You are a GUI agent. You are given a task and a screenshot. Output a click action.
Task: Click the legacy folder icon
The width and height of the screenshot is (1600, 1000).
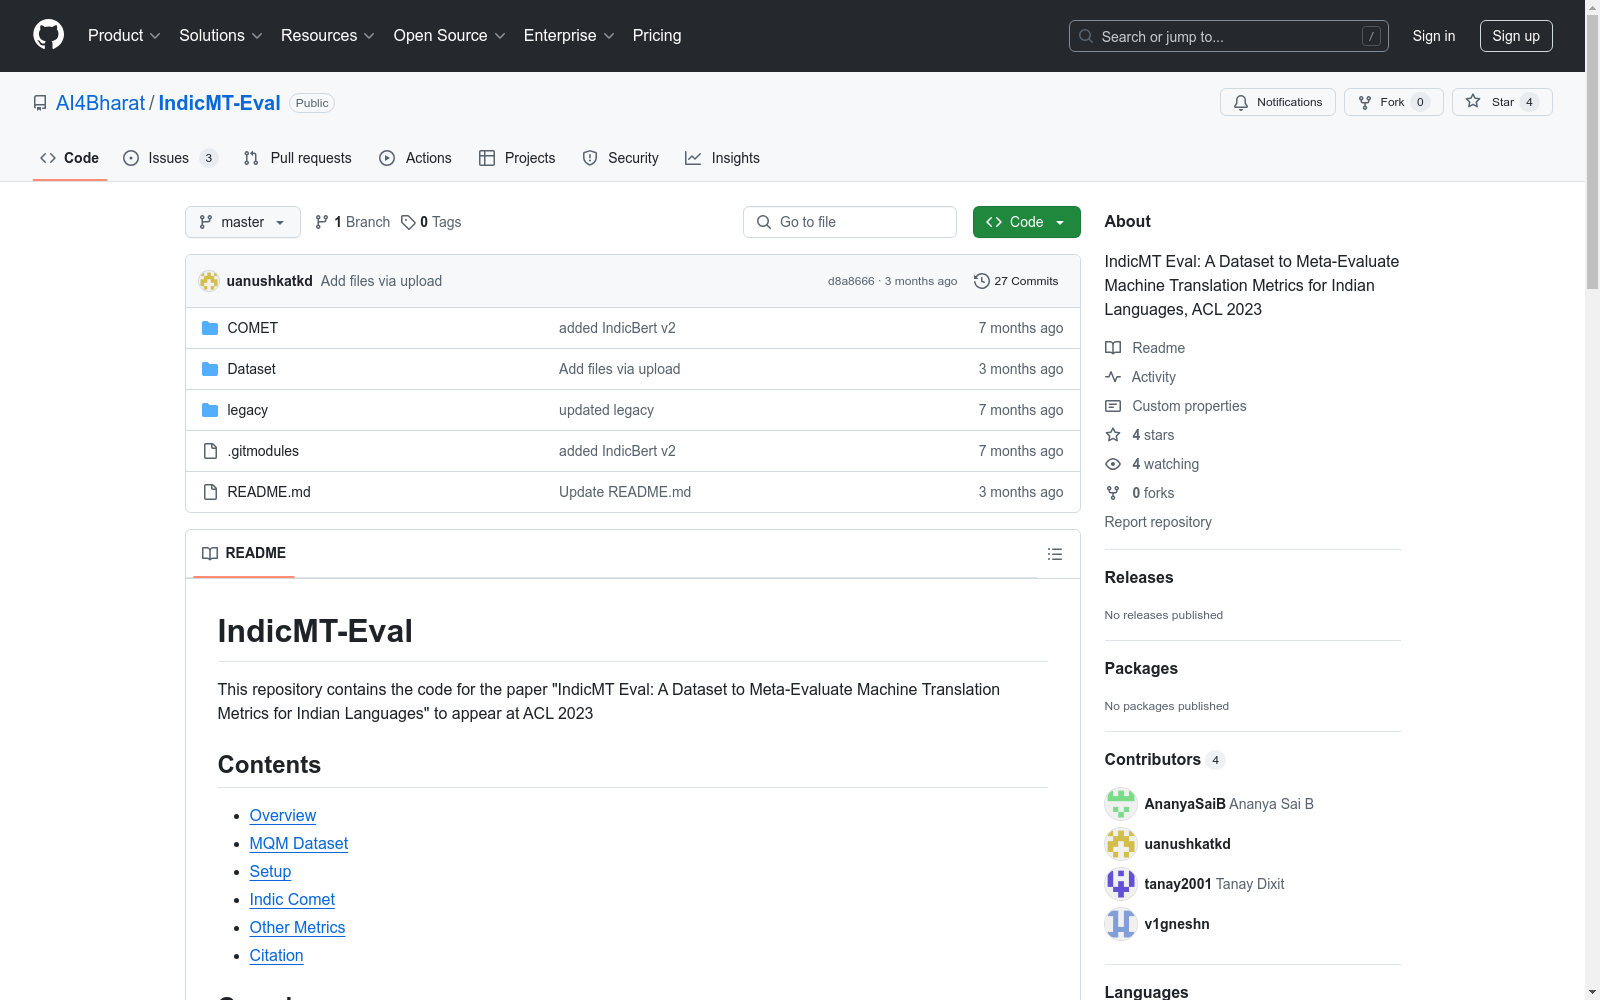pos(210,410)
